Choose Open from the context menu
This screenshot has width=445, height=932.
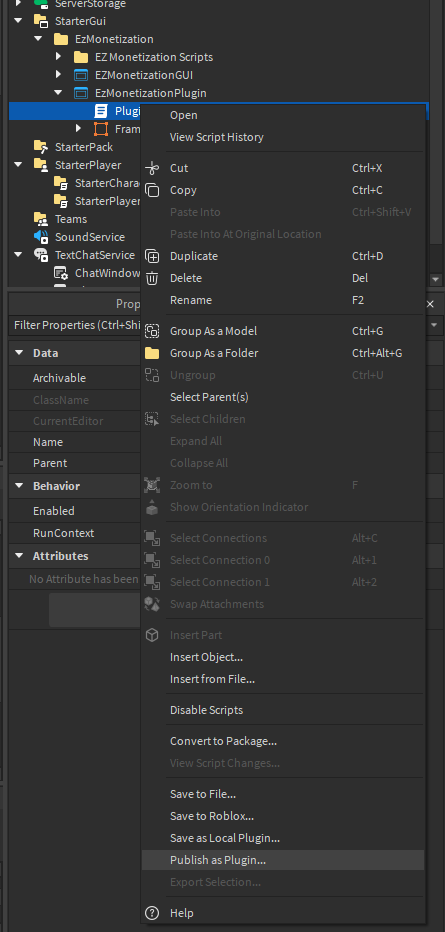[283, 115]
